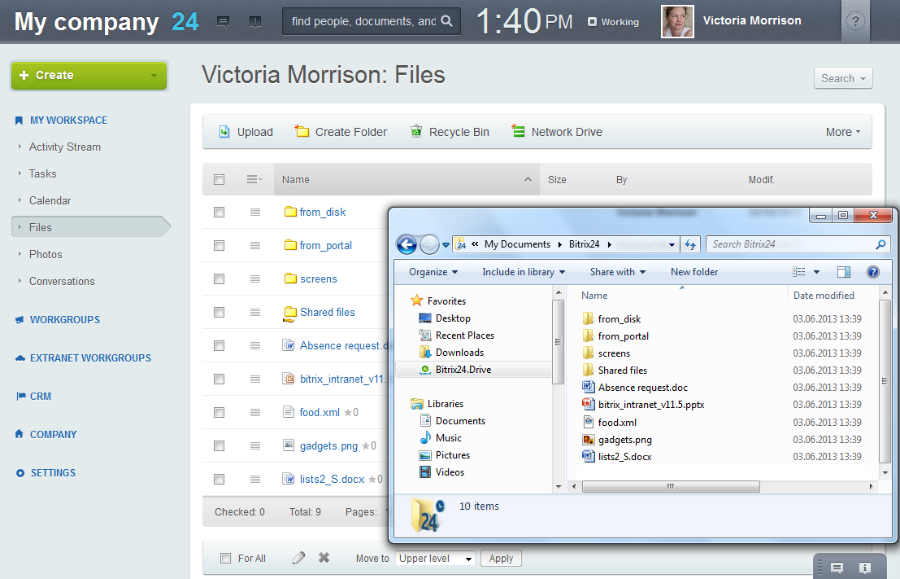Toggle select-all checkbox in table header
Viewport: 900px width, 579px height.
point(219,180)
